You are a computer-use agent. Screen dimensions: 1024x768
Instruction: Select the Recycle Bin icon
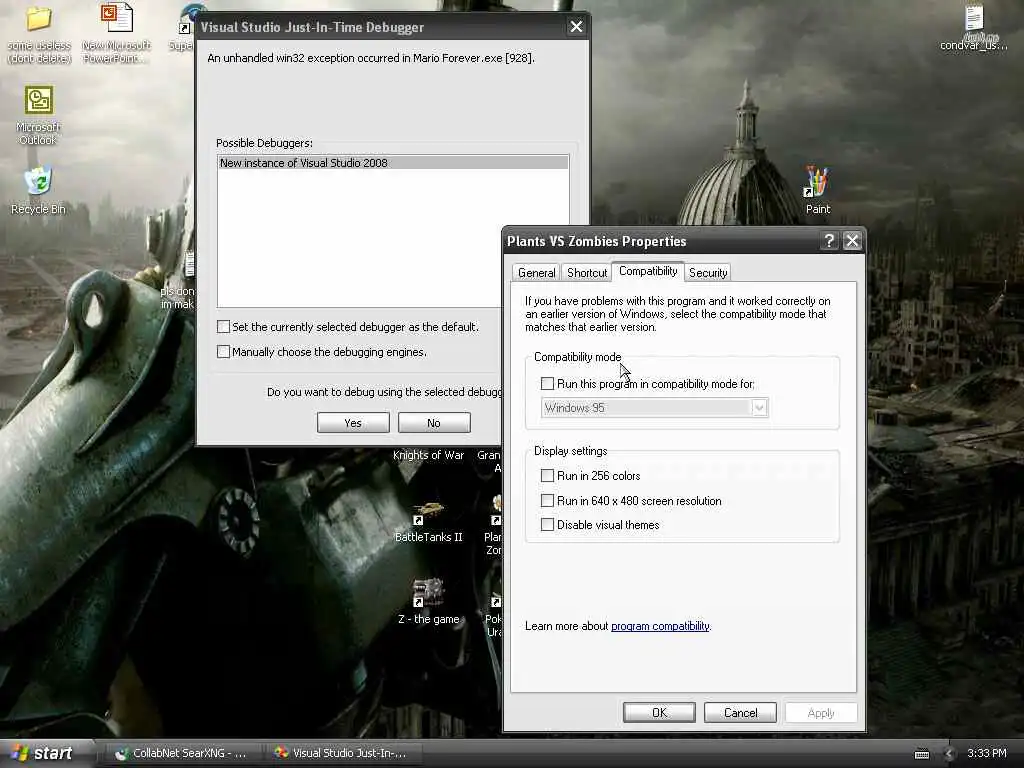pos(39,182)
